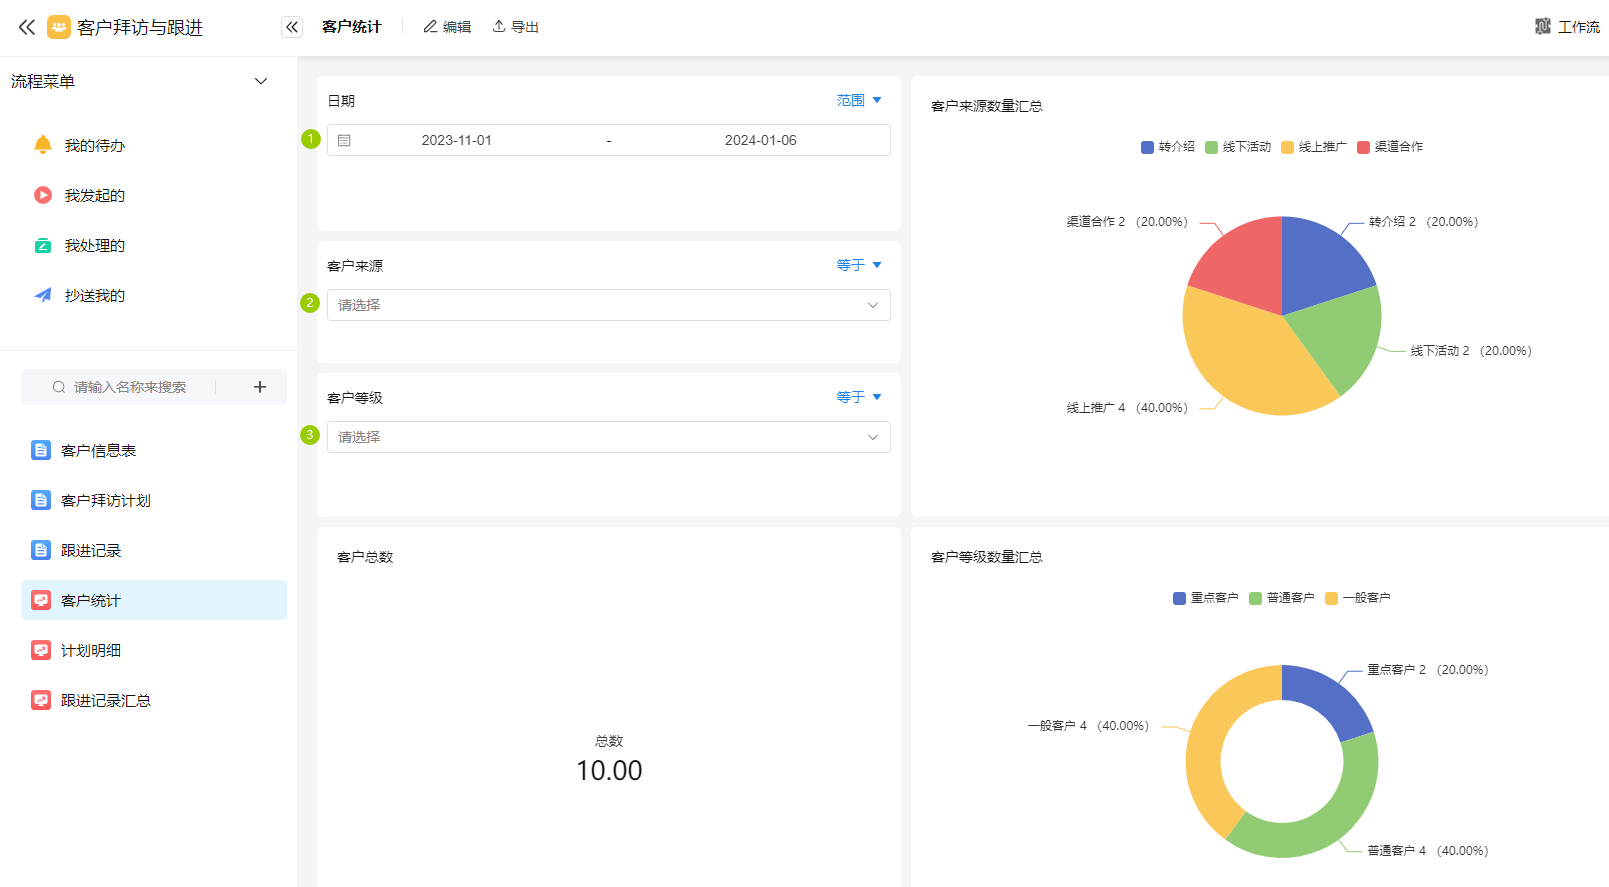Click 客户等级数量汇总 chart title
This screenshot has height=887, width=1609.
coord(987,557)
